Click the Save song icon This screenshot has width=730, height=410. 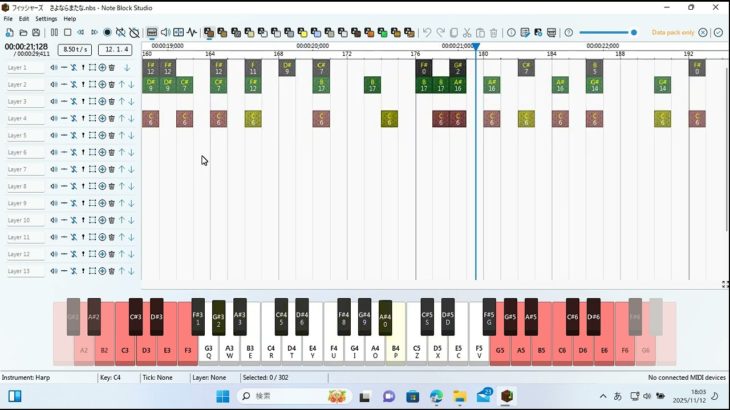37,32
